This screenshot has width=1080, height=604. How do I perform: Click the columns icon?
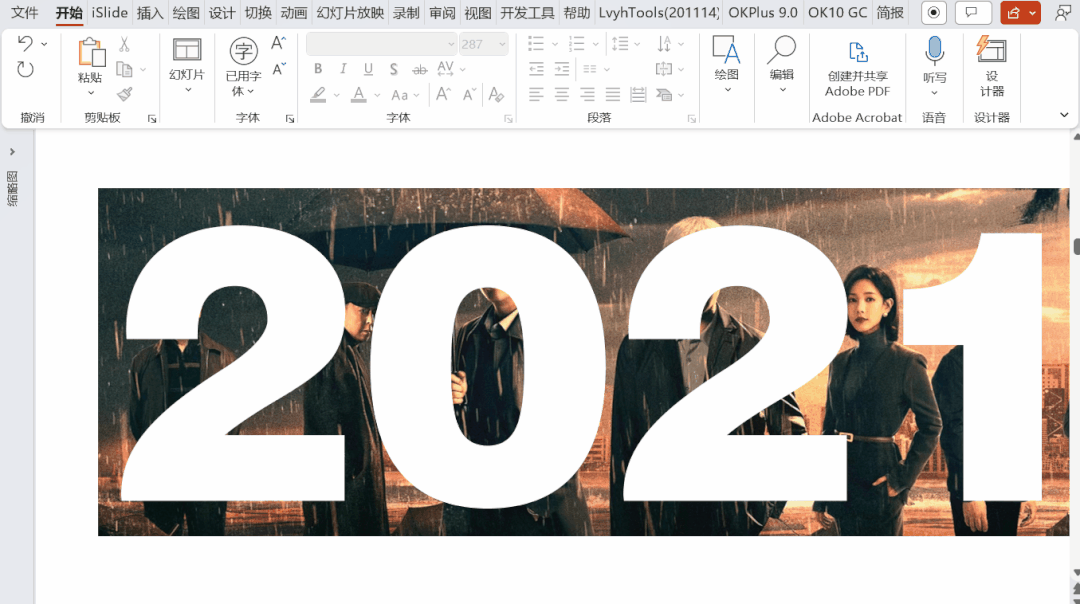[x=590, y=69]
